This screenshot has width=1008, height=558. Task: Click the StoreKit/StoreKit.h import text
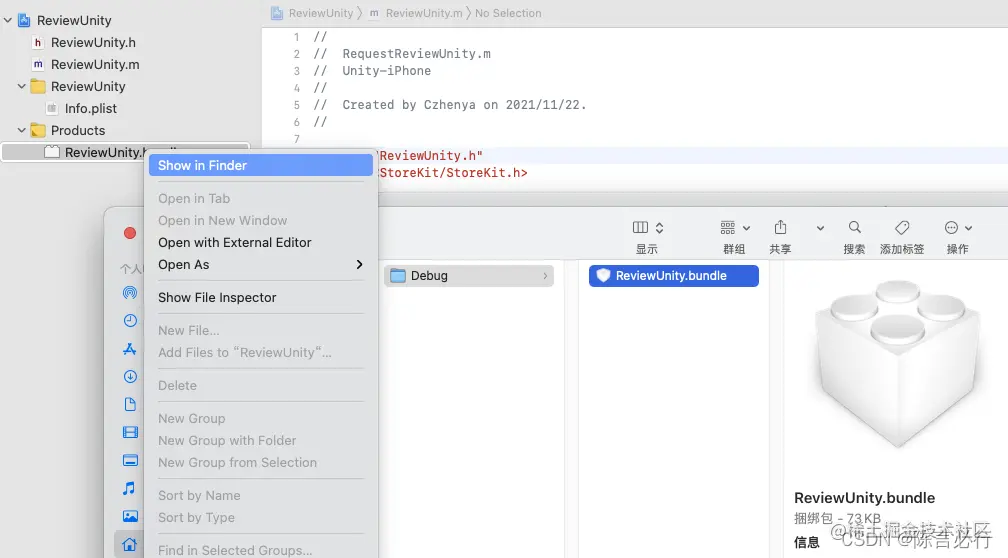click(x=453, y=173)
